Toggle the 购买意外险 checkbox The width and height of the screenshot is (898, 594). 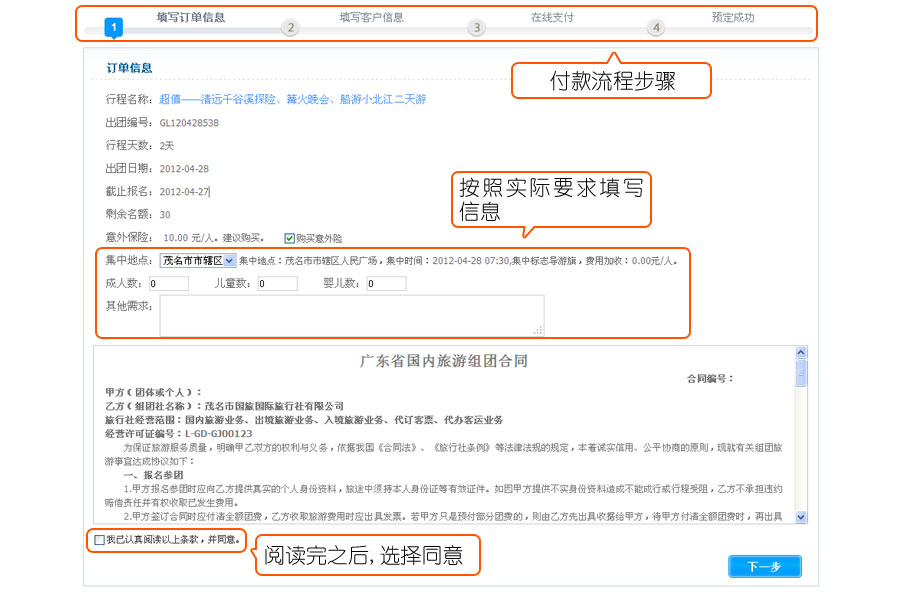(x=289, y=238)
